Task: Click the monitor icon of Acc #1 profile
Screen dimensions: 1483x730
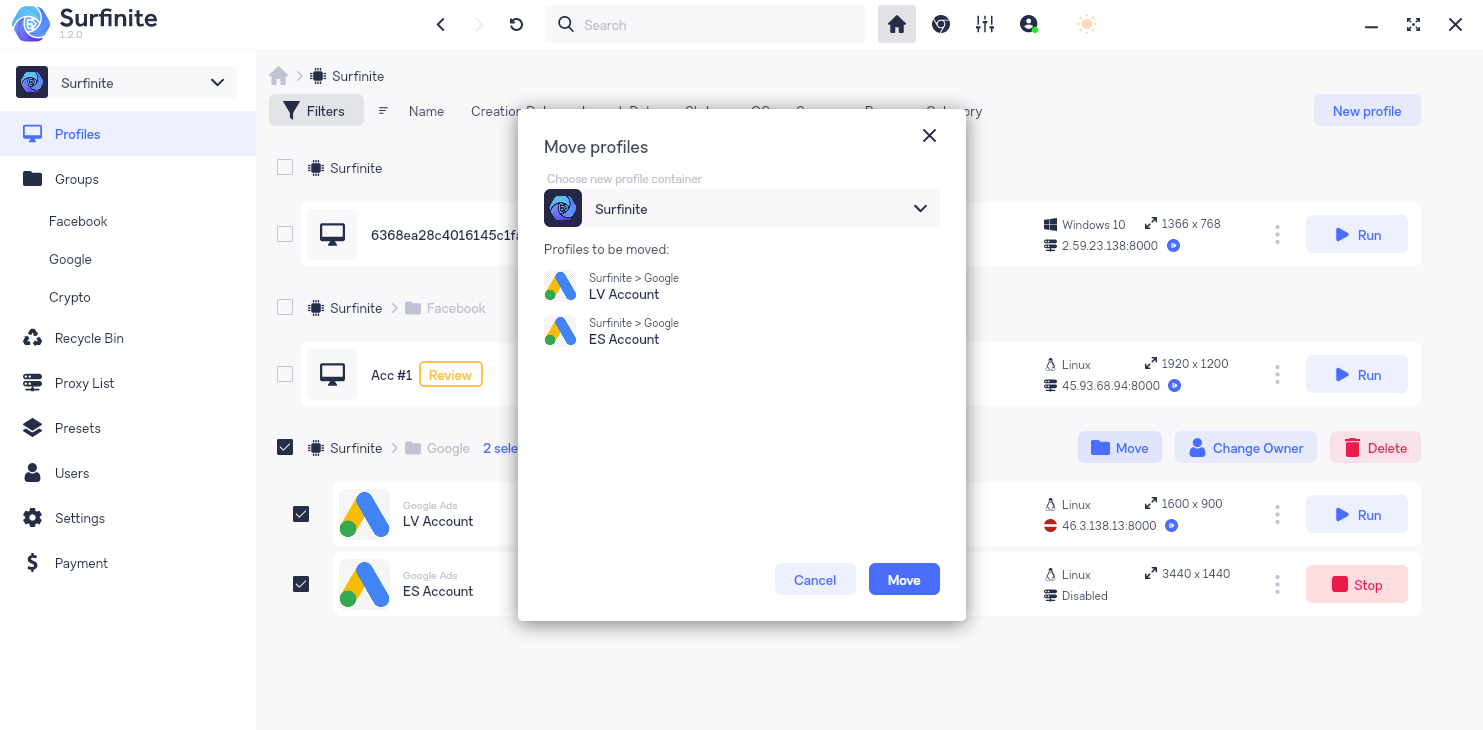Action: [332, 374]
